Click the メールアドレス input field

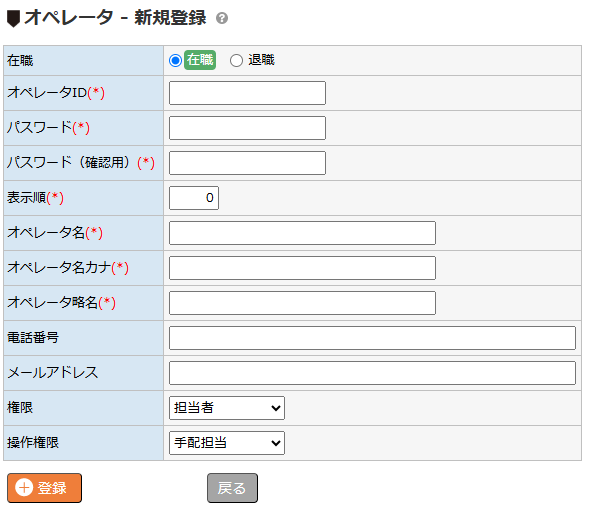(372, 373)
